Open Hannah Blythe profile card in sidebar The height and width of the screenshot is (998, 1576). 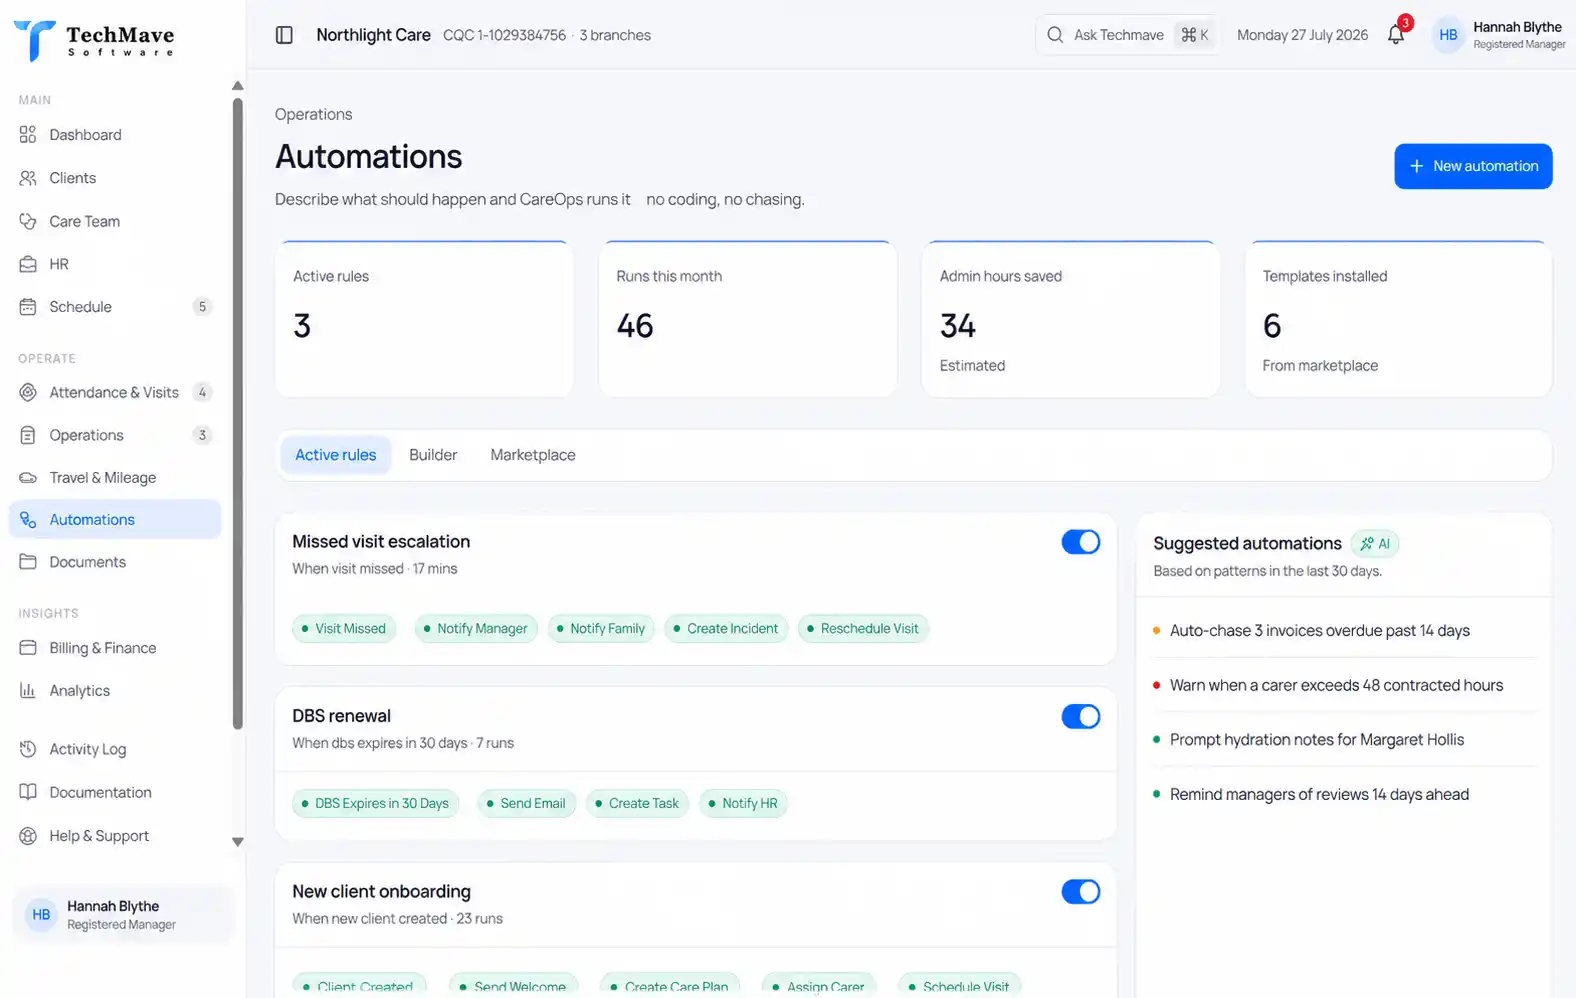point(123,915)
